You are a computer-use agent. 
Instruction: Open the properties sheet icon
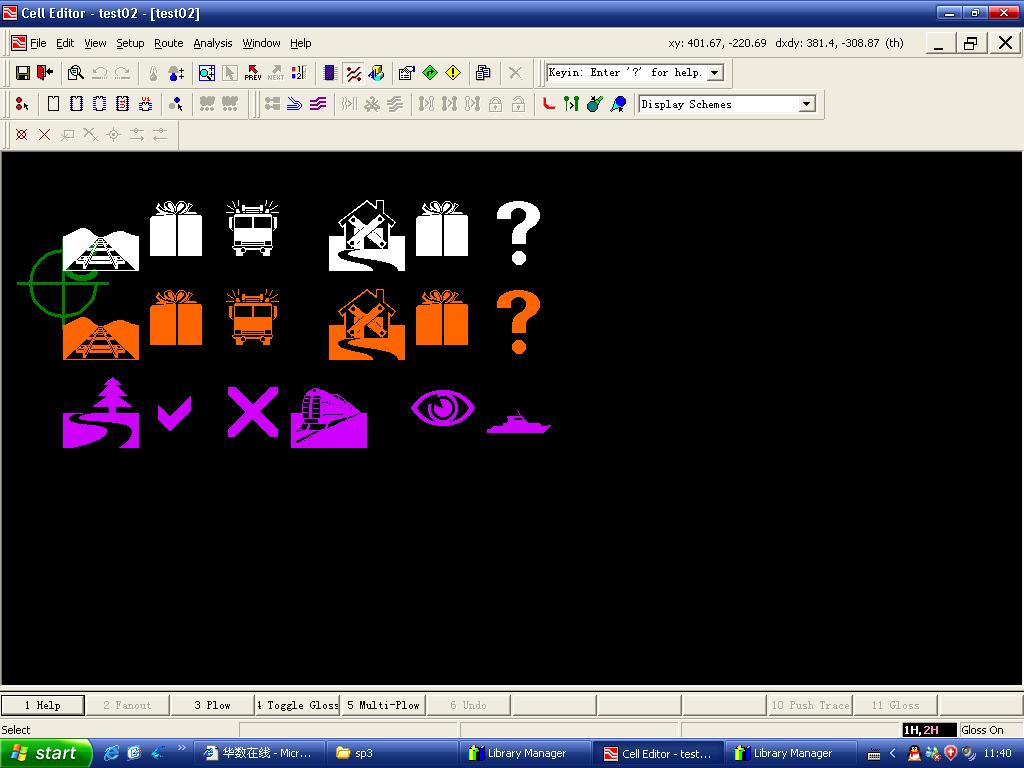coord(406,73)
